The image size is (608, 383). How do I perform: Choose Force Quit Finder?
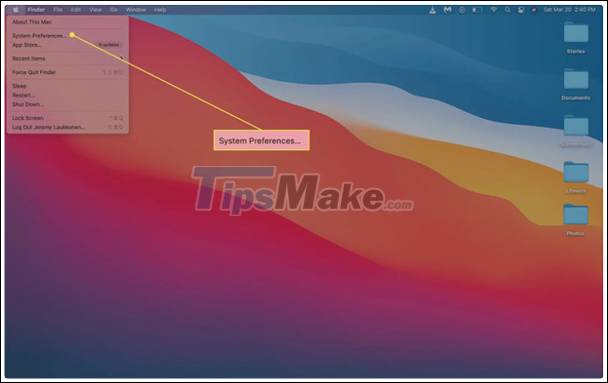(67, 72)
